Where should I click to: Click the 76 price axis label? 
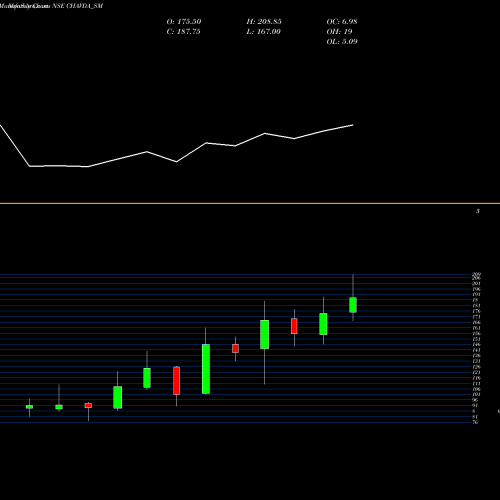click(x=476, y=422)
